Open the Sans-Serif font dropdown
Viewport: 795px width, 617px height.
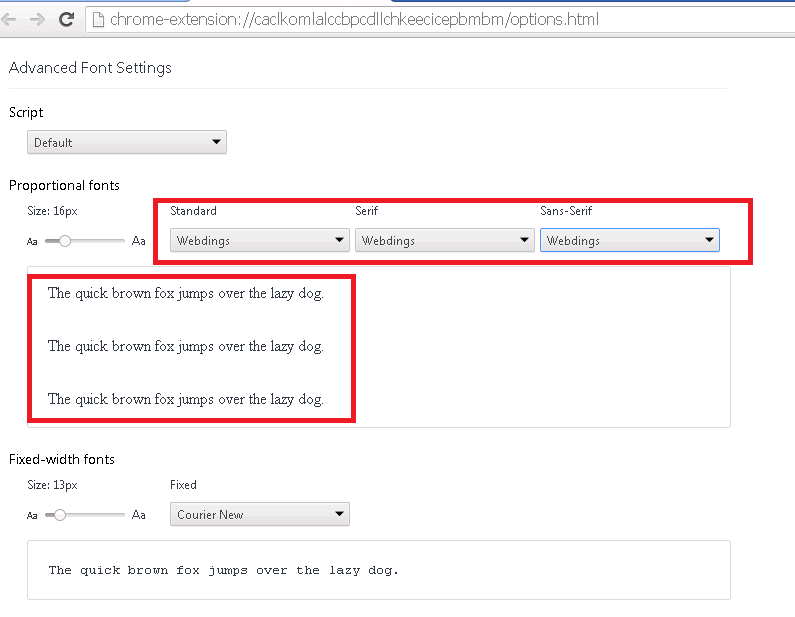tap(630, 240)
